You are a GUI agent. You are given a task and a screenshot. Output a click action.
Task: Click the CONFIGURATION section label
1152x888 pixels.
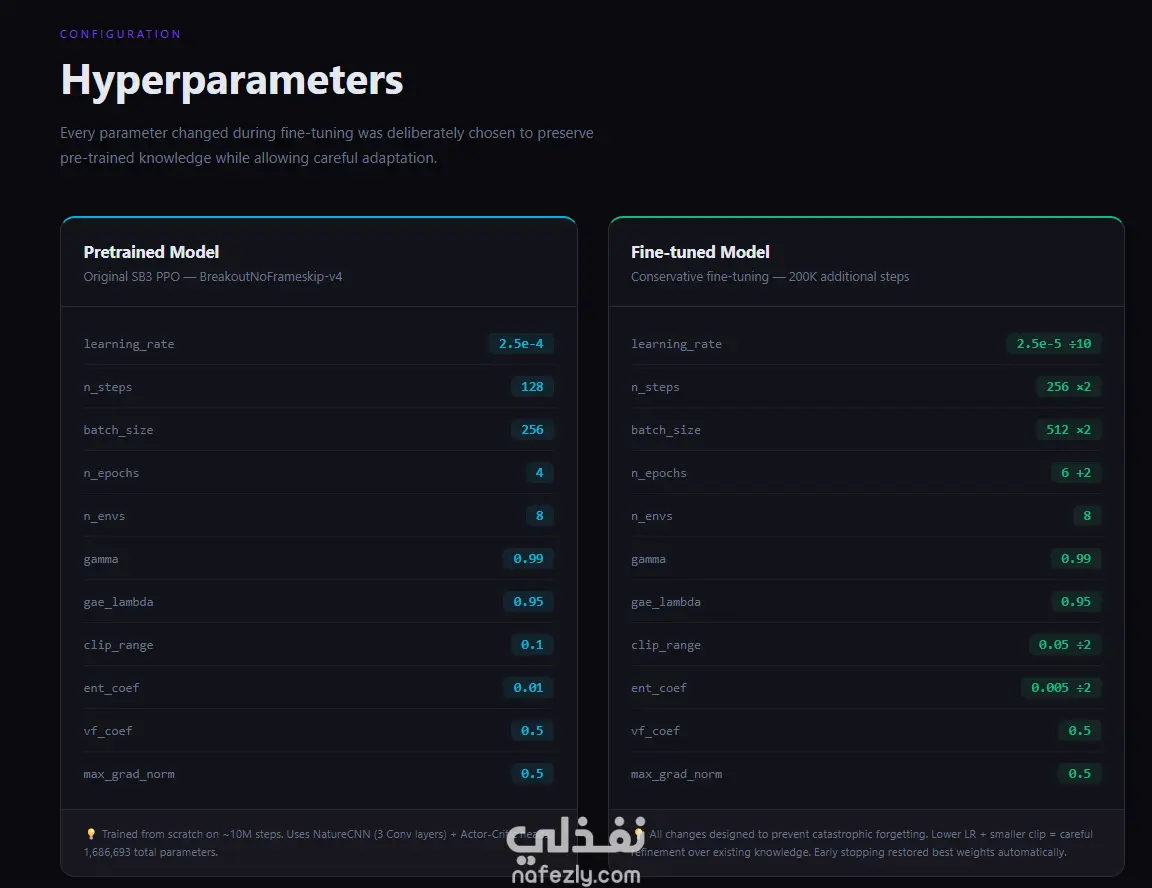click(120, 34)
